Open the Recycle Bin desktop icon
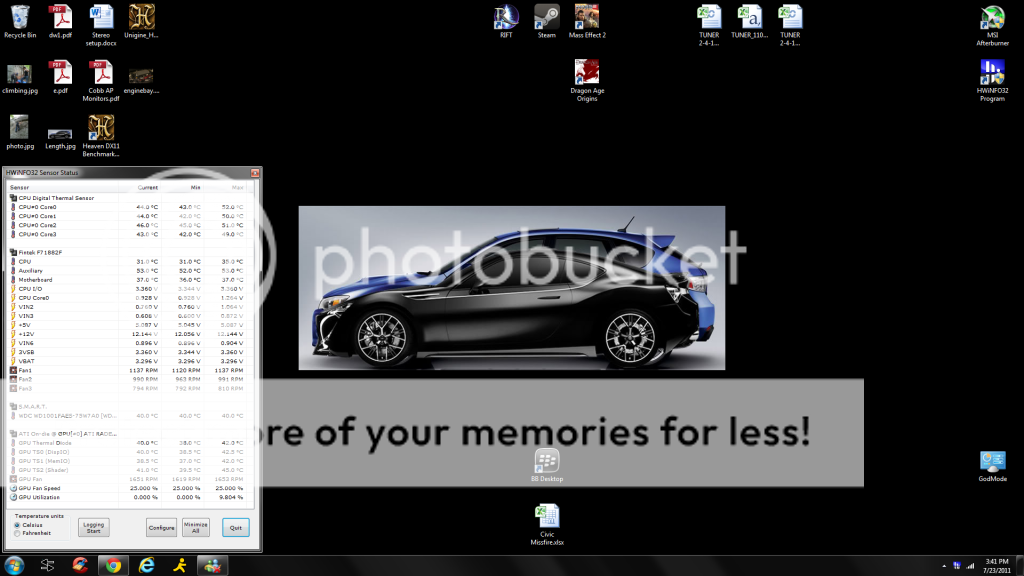1024x576 pixels. 20,22
